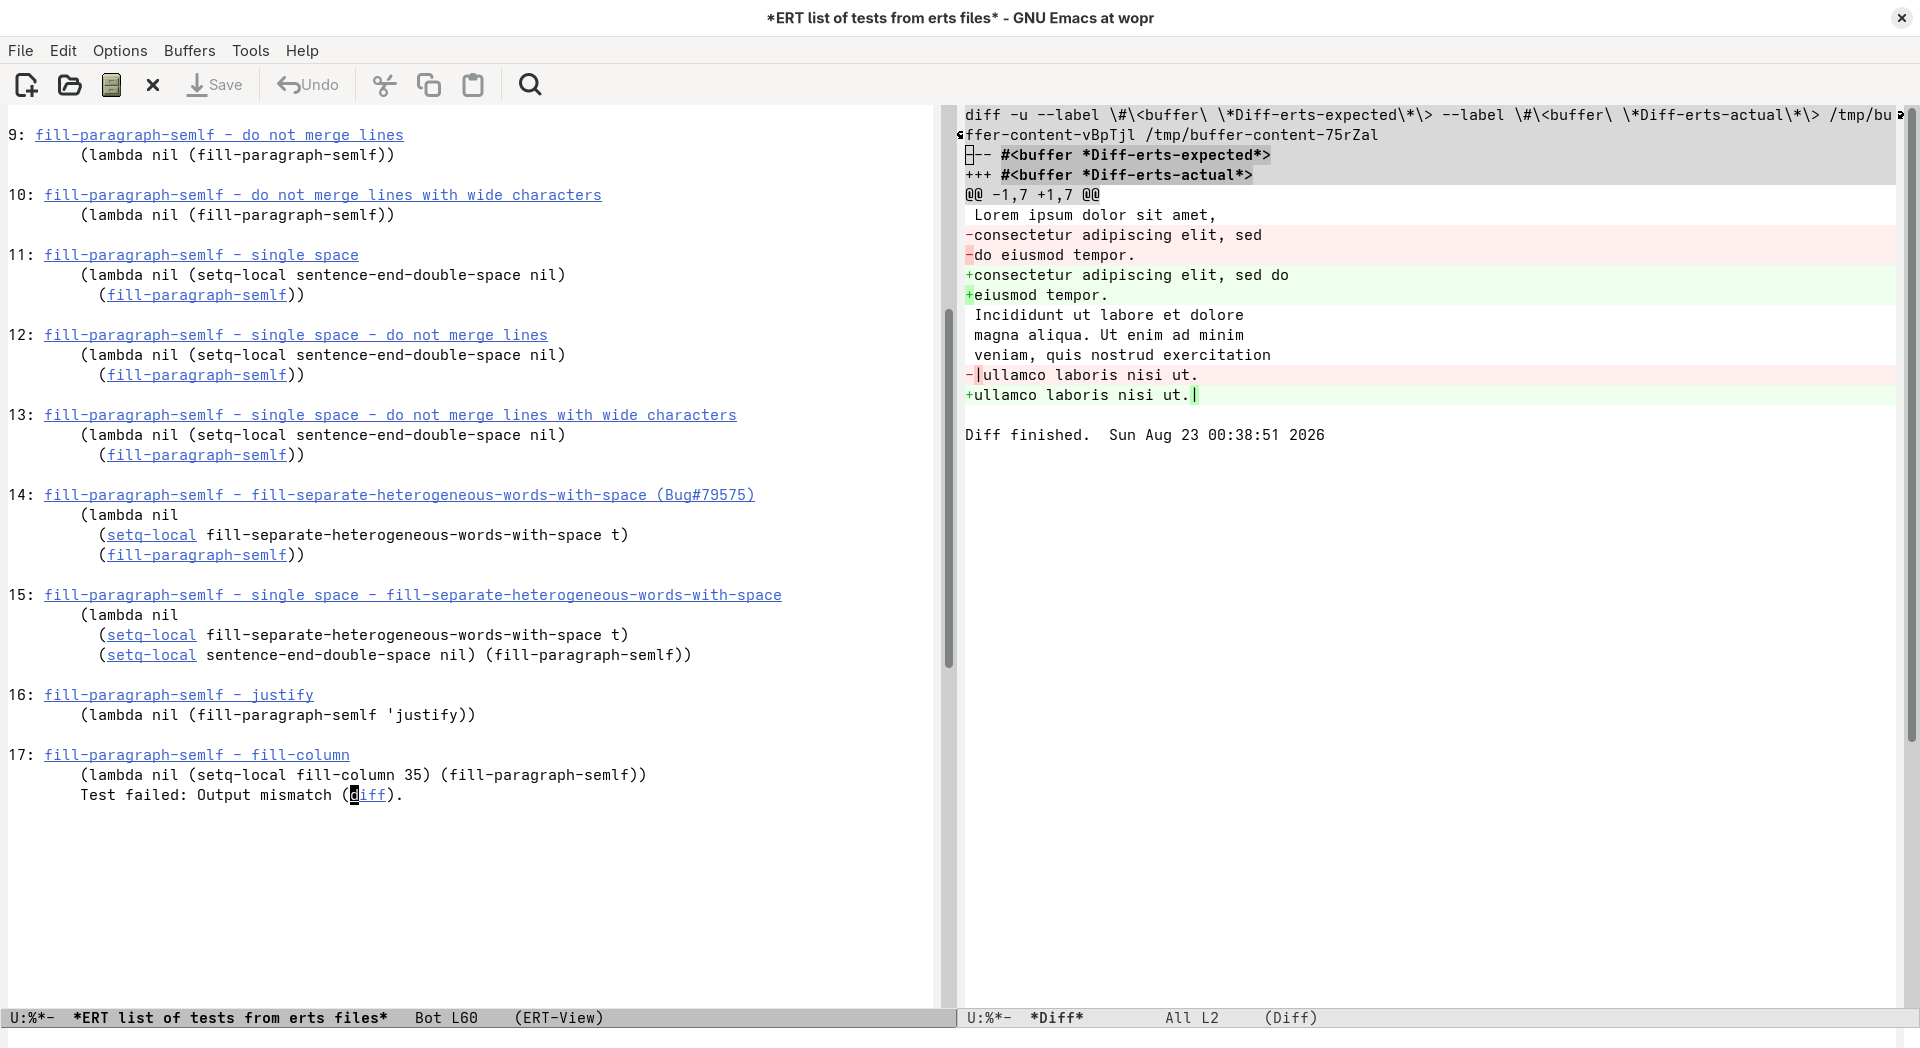Open test 14 Bug#79575 link
This screenshot has width=1920, height=1048.
[399, 495]
